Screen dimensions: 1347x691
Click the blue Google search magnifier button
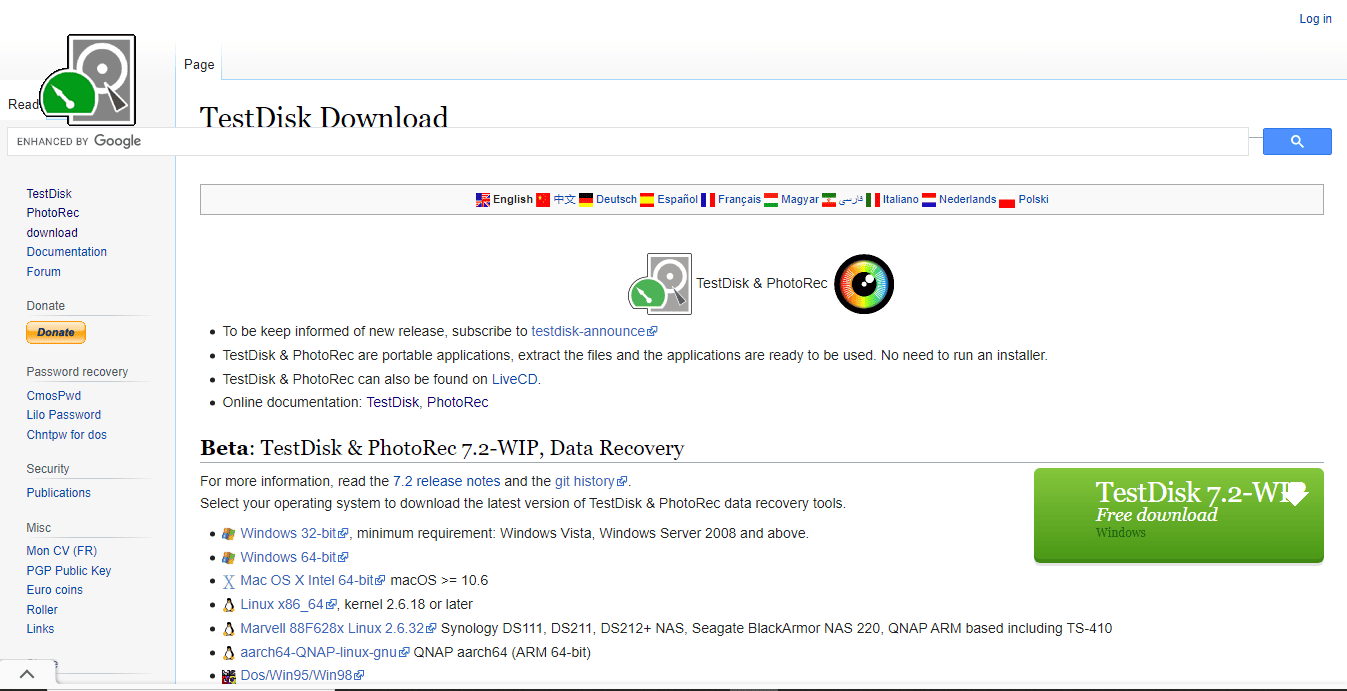(1297, 142)
